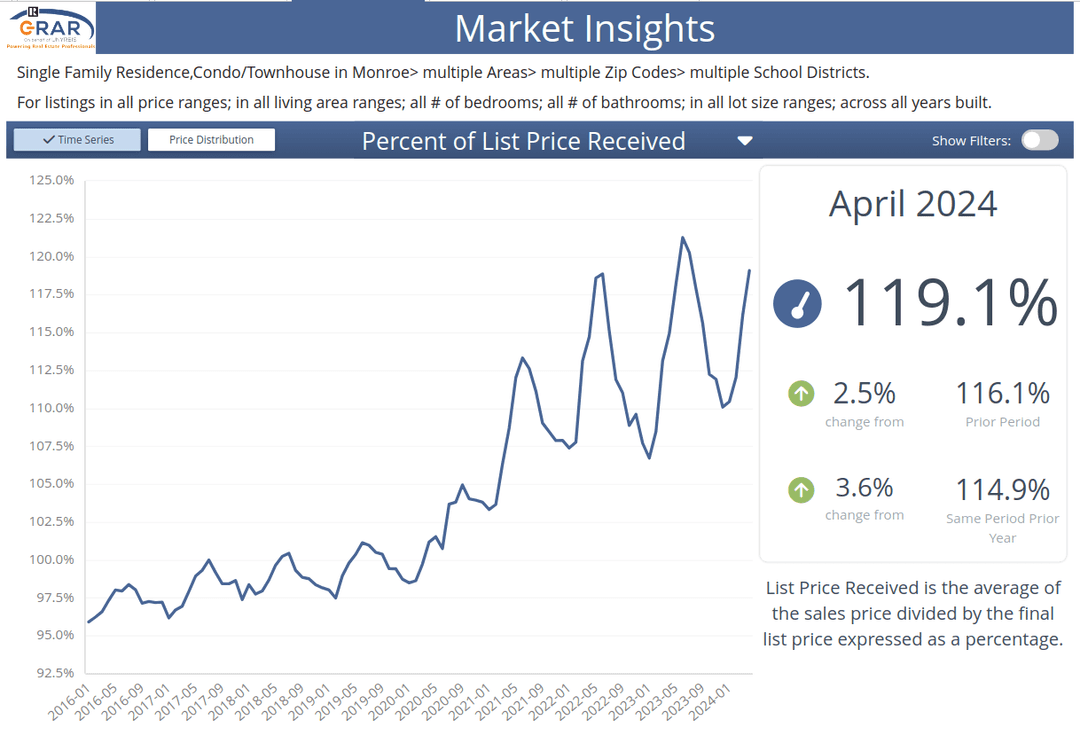Open the Percent of List Price Received metric selector
This screenshot has width=1080, height=735.
pyautogui.click(x=524, y=141)
